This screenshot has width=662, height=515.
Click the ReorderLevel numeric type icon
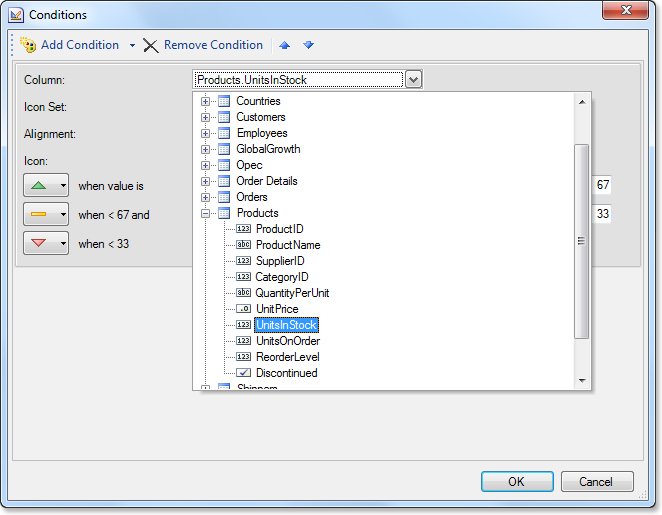pos(244,357)
